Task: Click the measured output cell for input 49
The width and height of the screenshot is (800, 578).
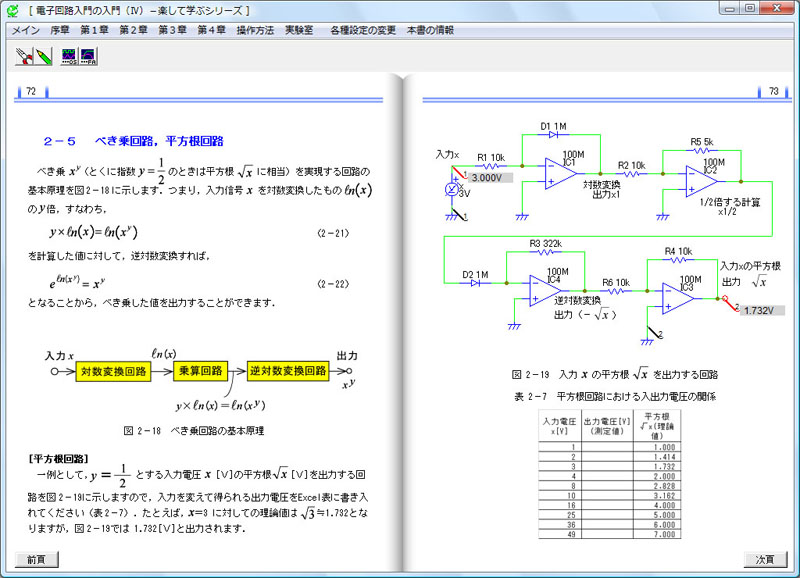Action: (607, 534)
